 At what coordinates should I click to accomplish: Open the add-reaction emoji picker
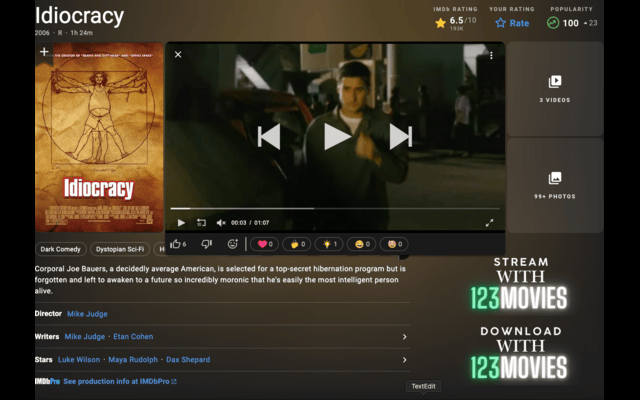[x=233, y=244]
